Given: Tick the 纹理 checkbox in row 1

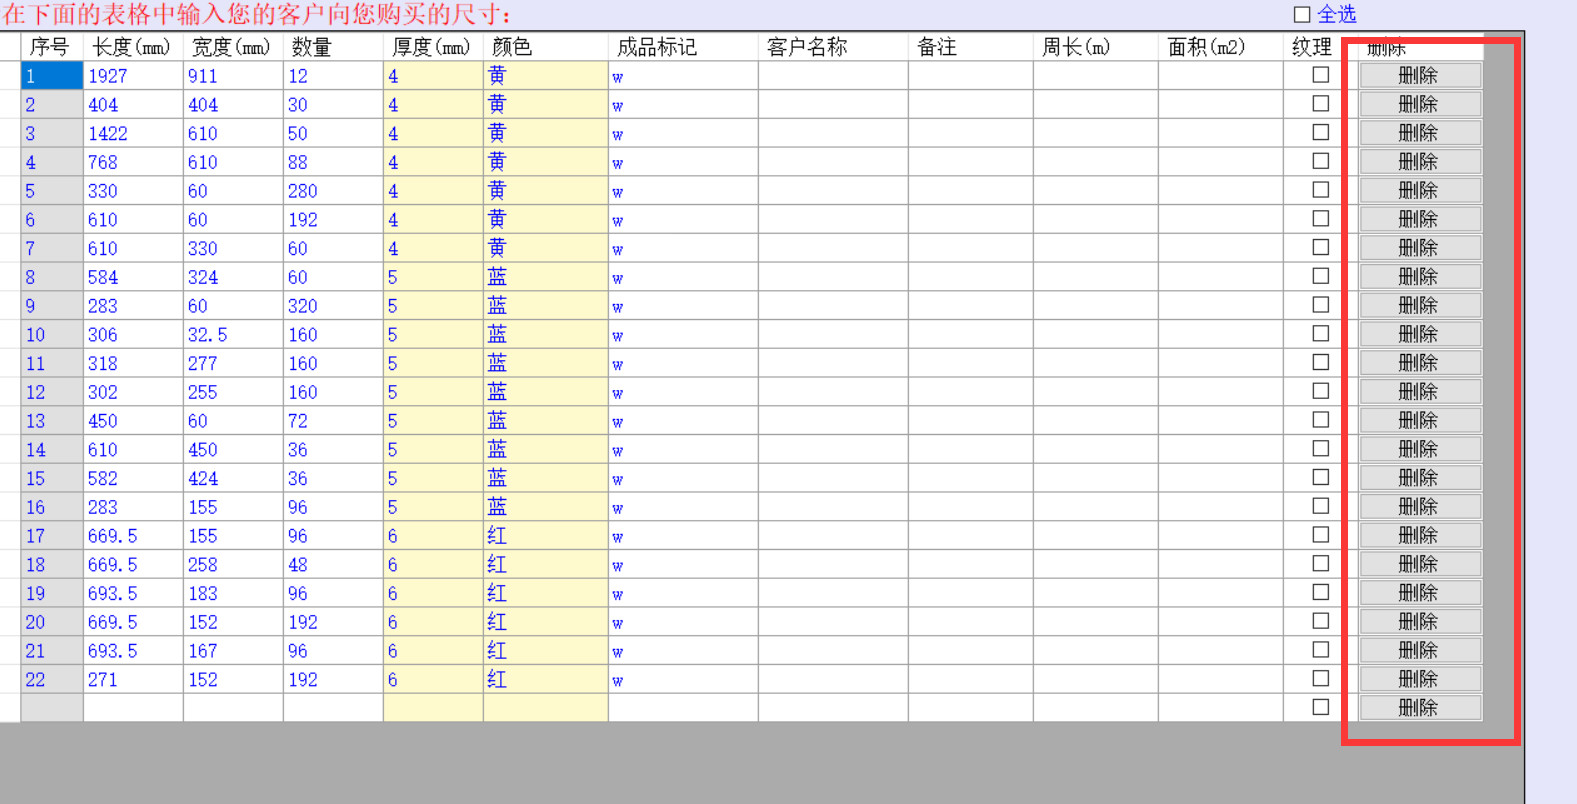Looking at the screenshot, I should click(x=1321, y=74).
